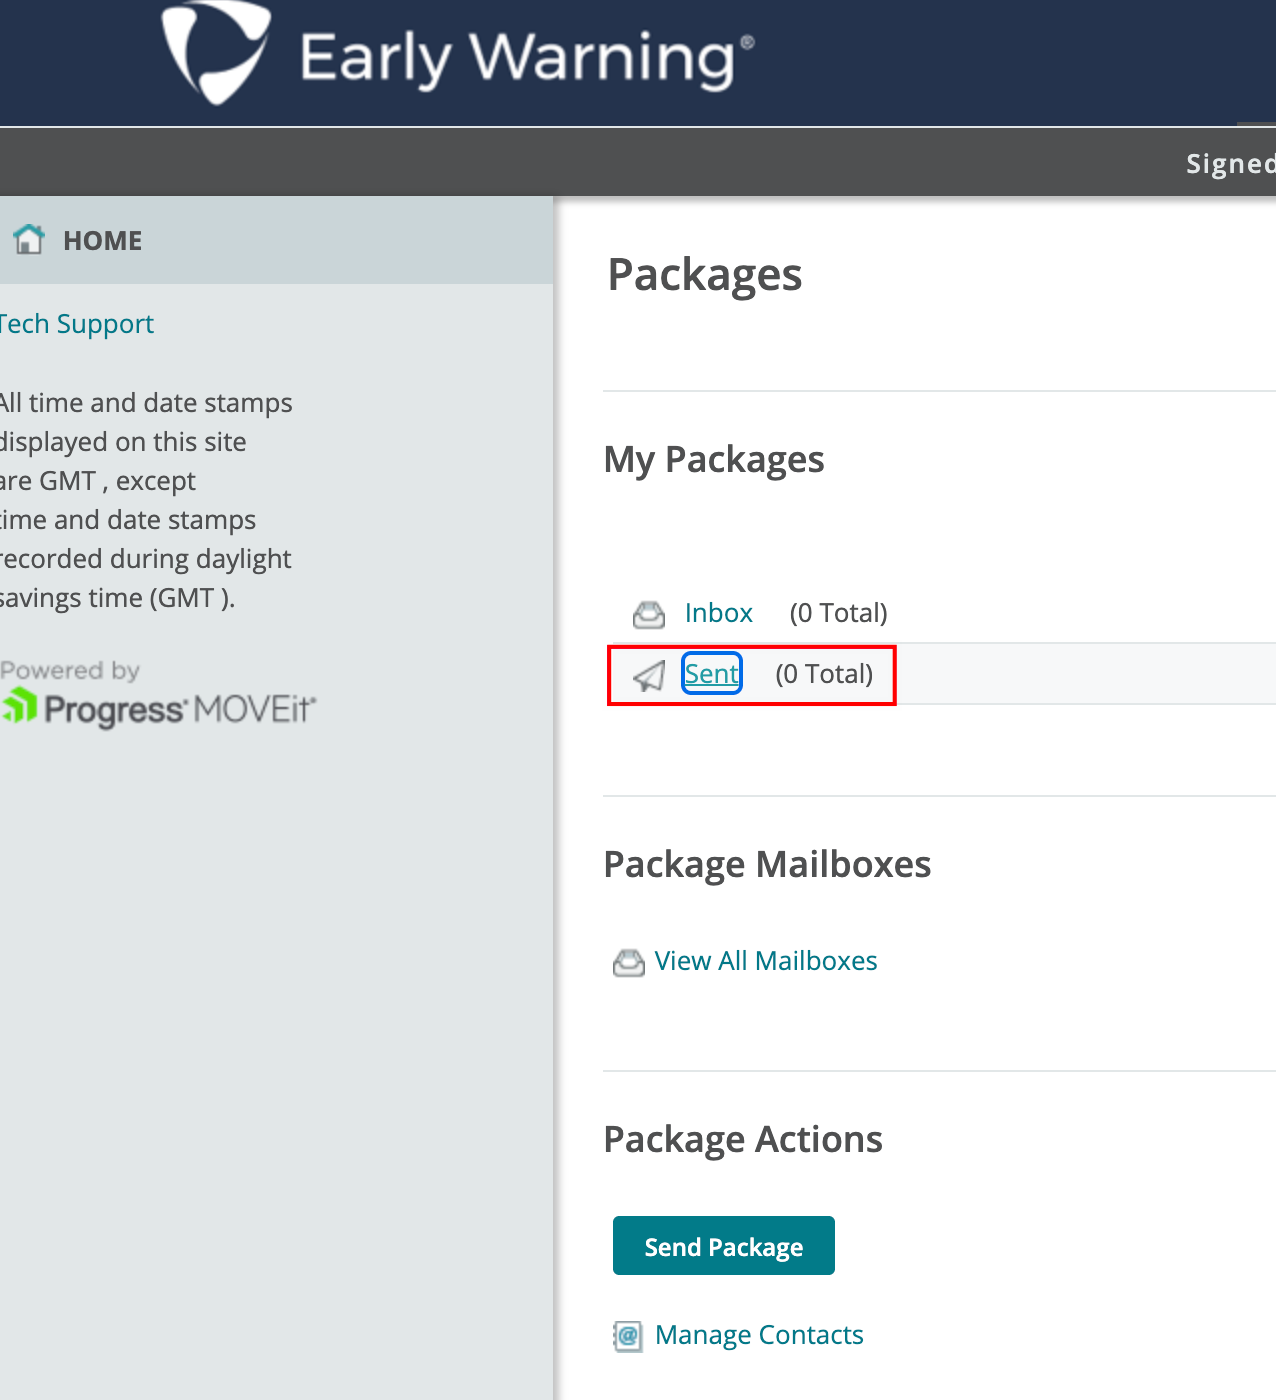Image resolution: width=1276 pixels, height=1400 pixels.
Task: Select the View All Mailboxes link
Action: 765,961
